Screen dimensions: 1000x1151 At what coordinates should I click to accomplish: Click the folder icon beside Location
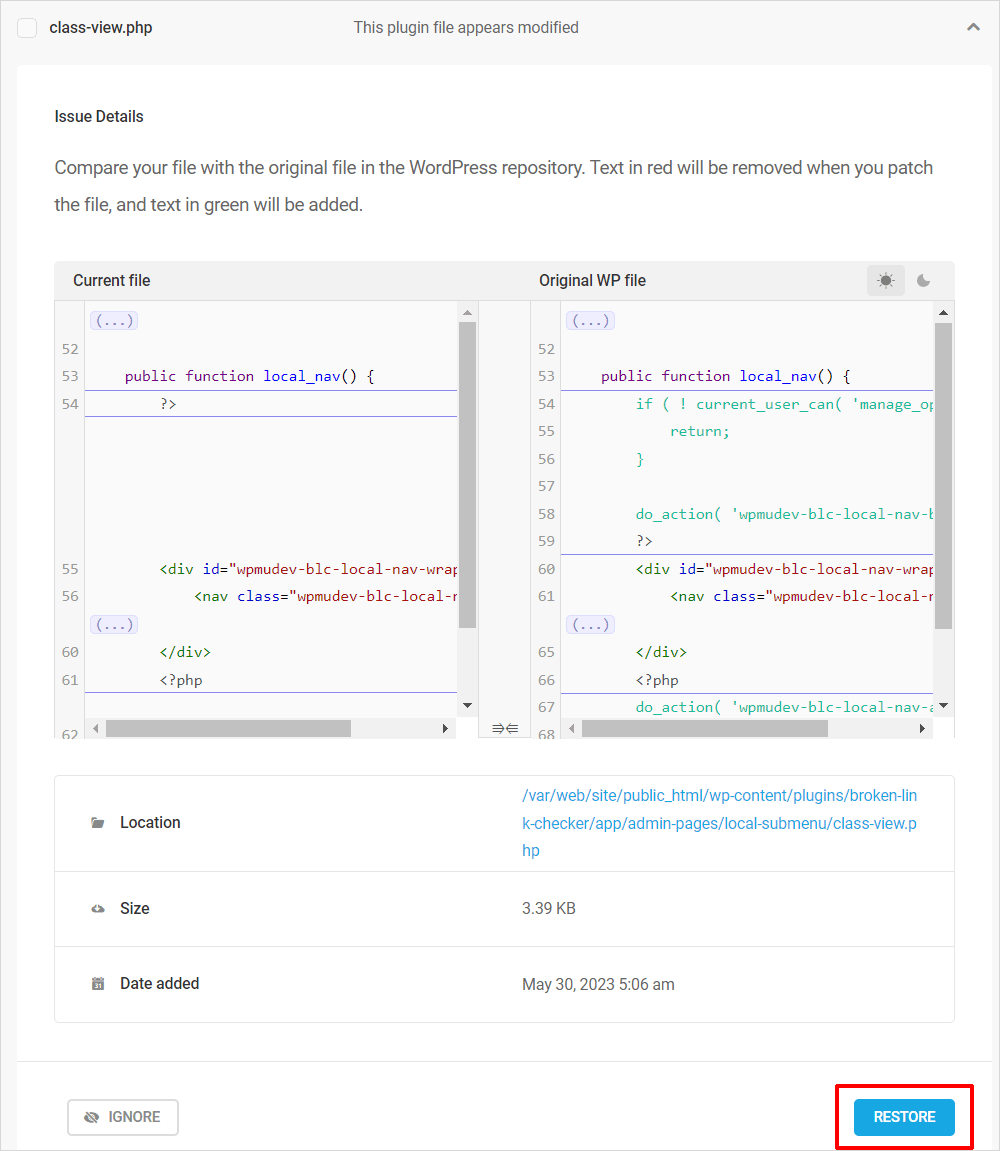click(x=97, y=823)
